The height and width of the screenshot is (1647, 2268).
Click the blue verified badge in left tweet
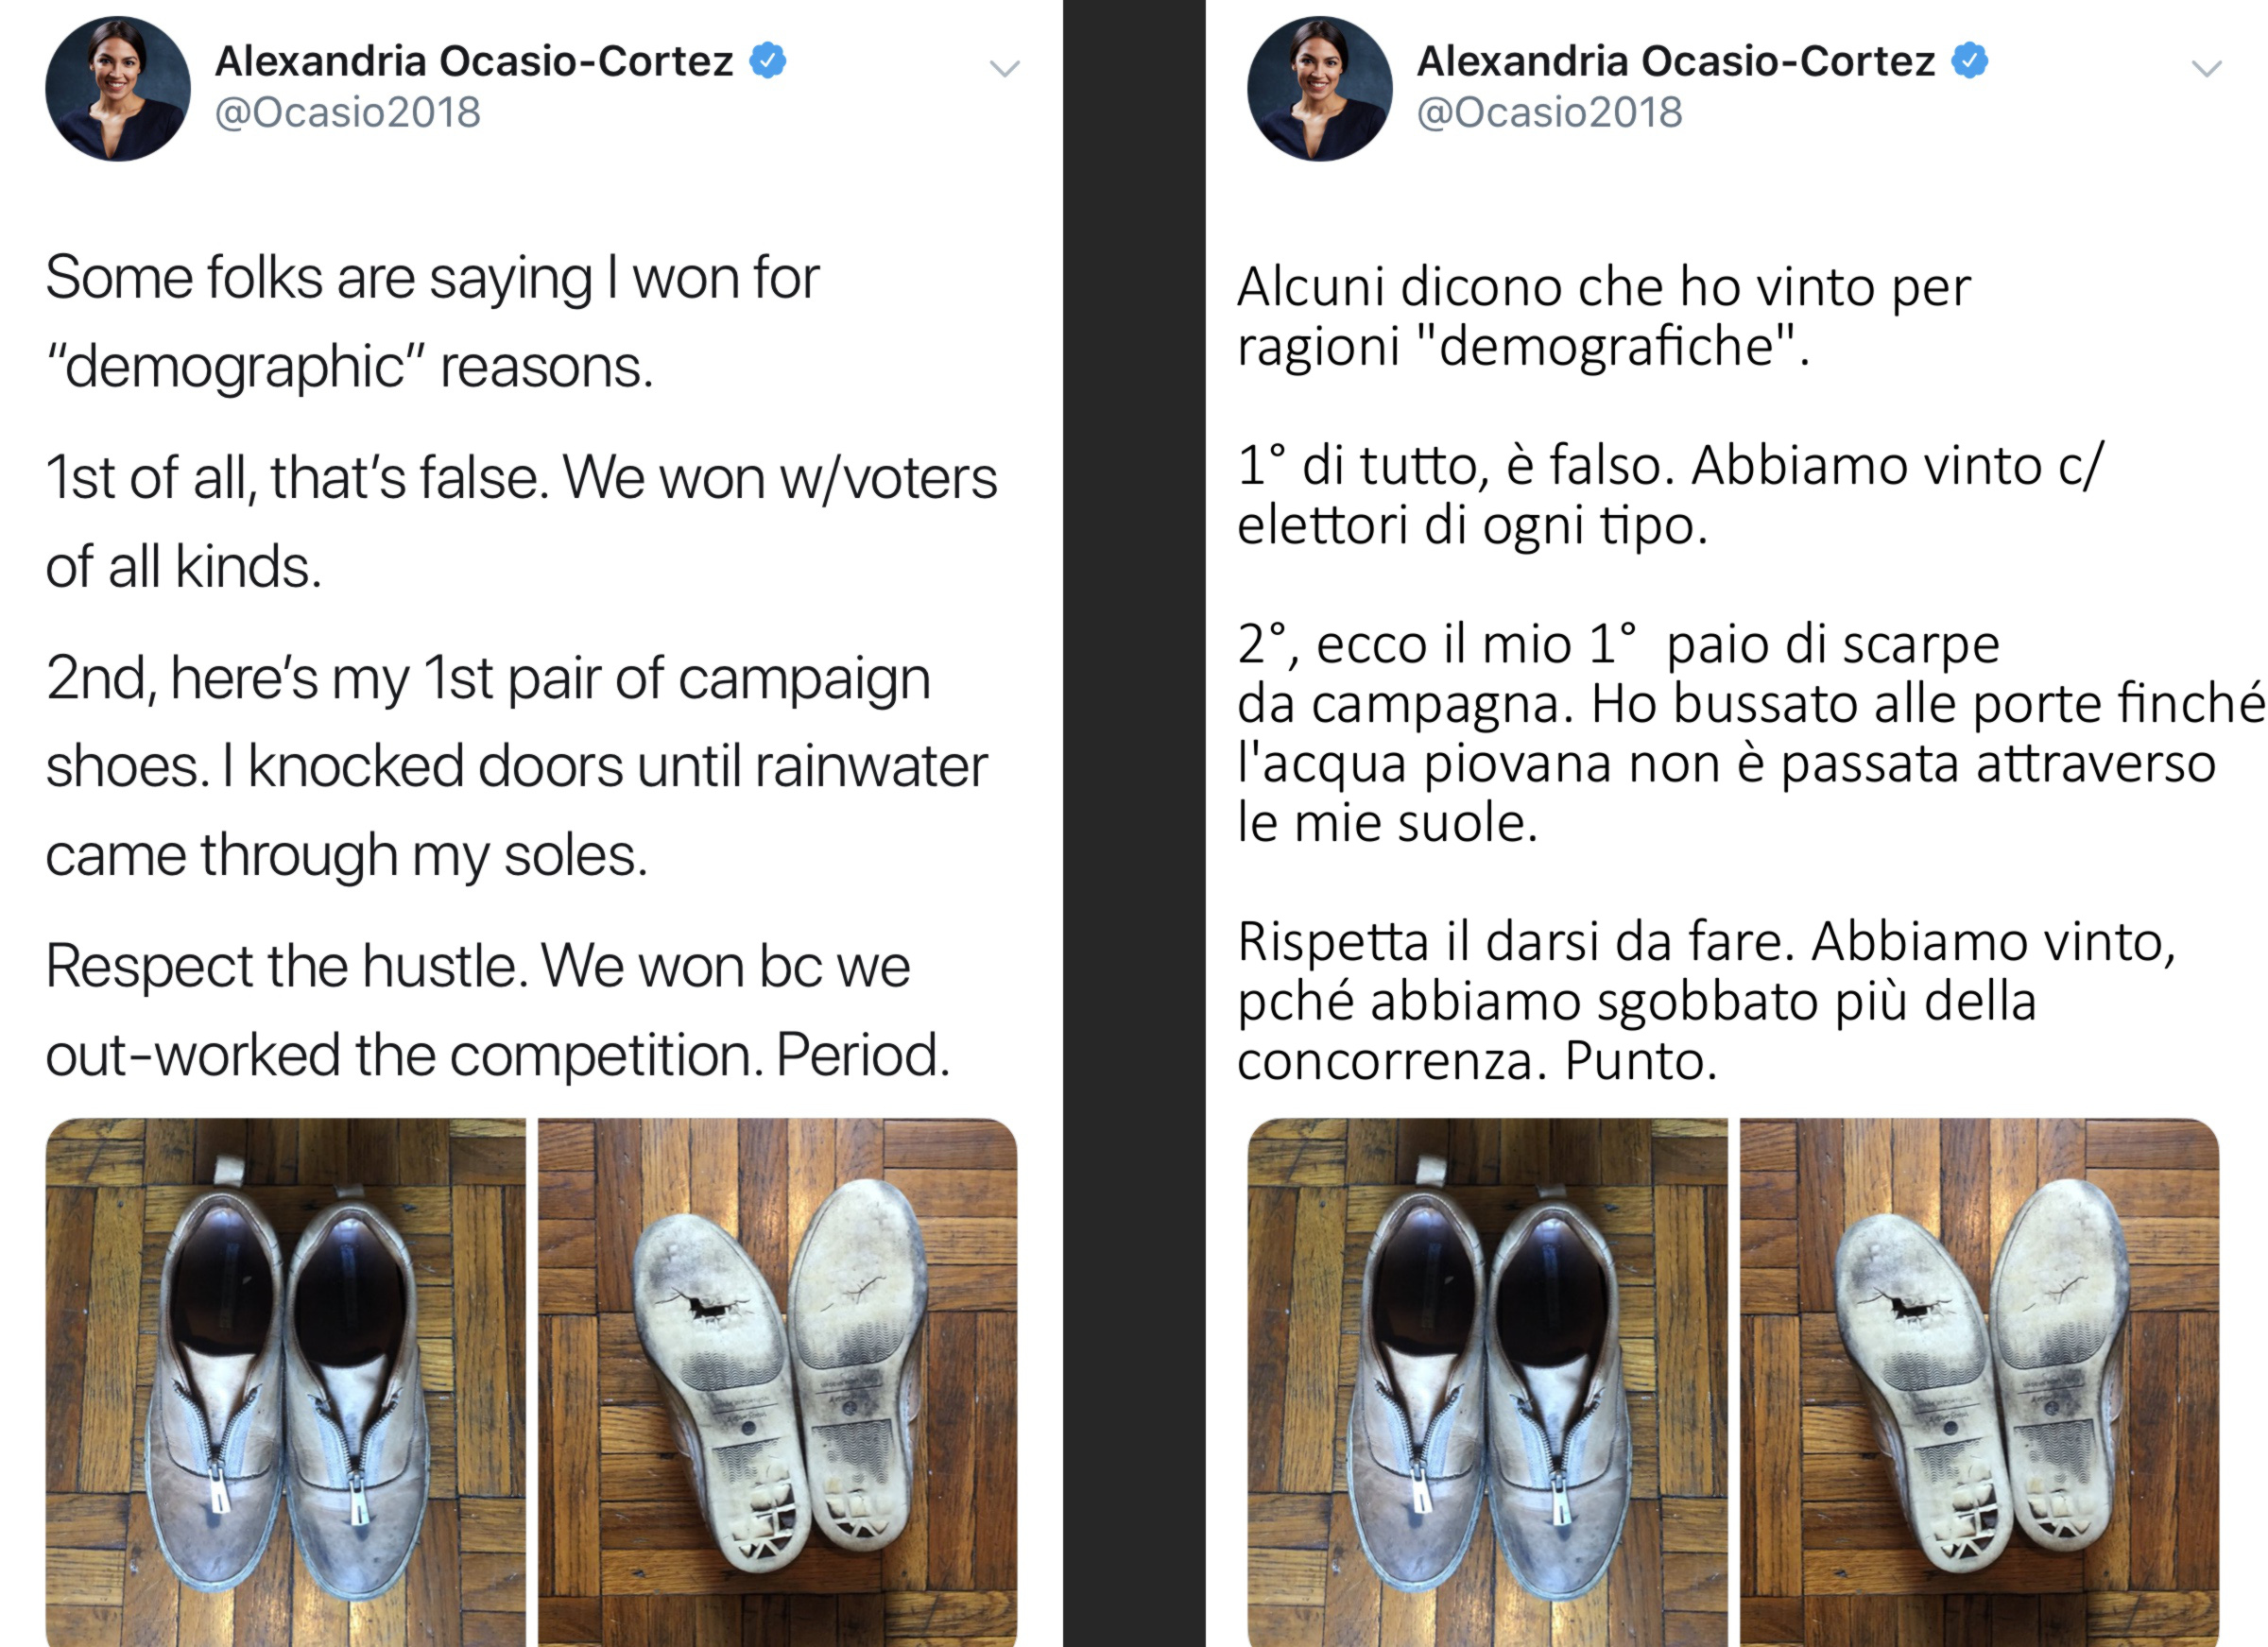(768, 60)
